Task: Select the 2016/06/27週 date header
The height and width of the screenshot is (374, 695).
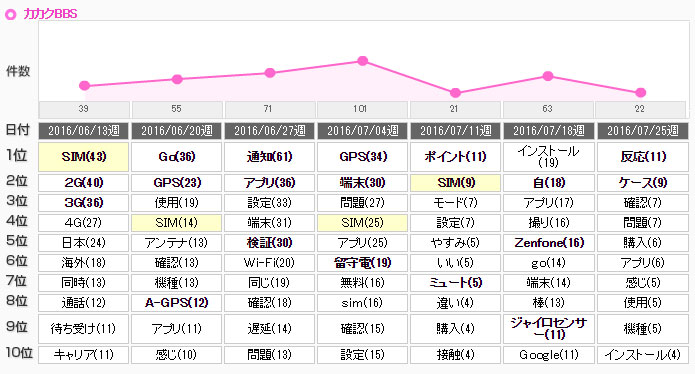Action: (x=269, y=131)
